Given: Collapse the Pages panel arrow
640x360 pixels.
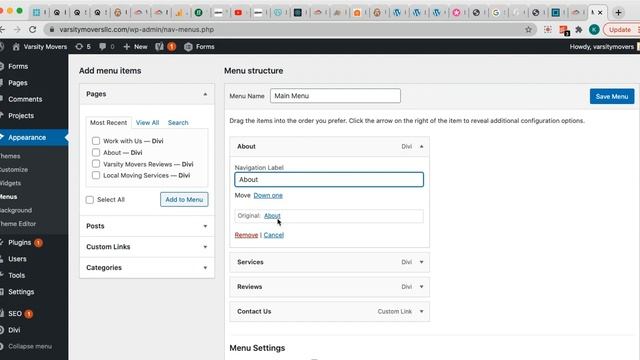Looking at the screenshot, I should coord(205,94).
